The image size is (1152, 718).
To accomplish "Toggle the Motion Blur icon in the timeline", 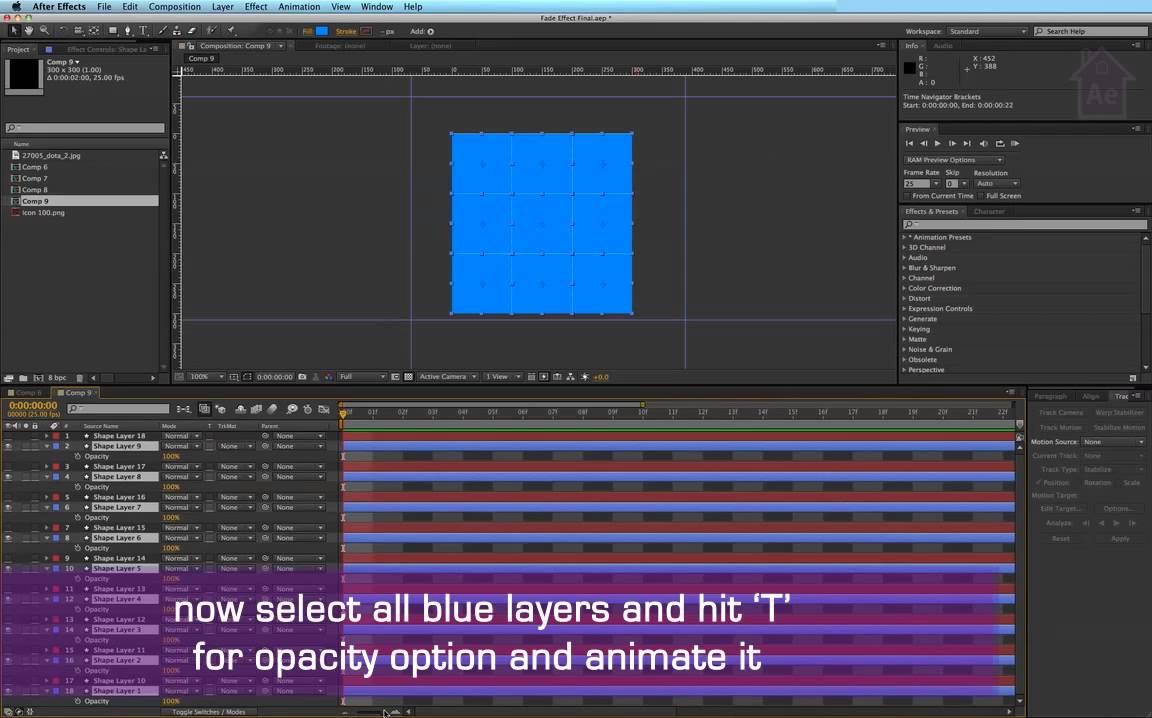I will click(273, 409).
